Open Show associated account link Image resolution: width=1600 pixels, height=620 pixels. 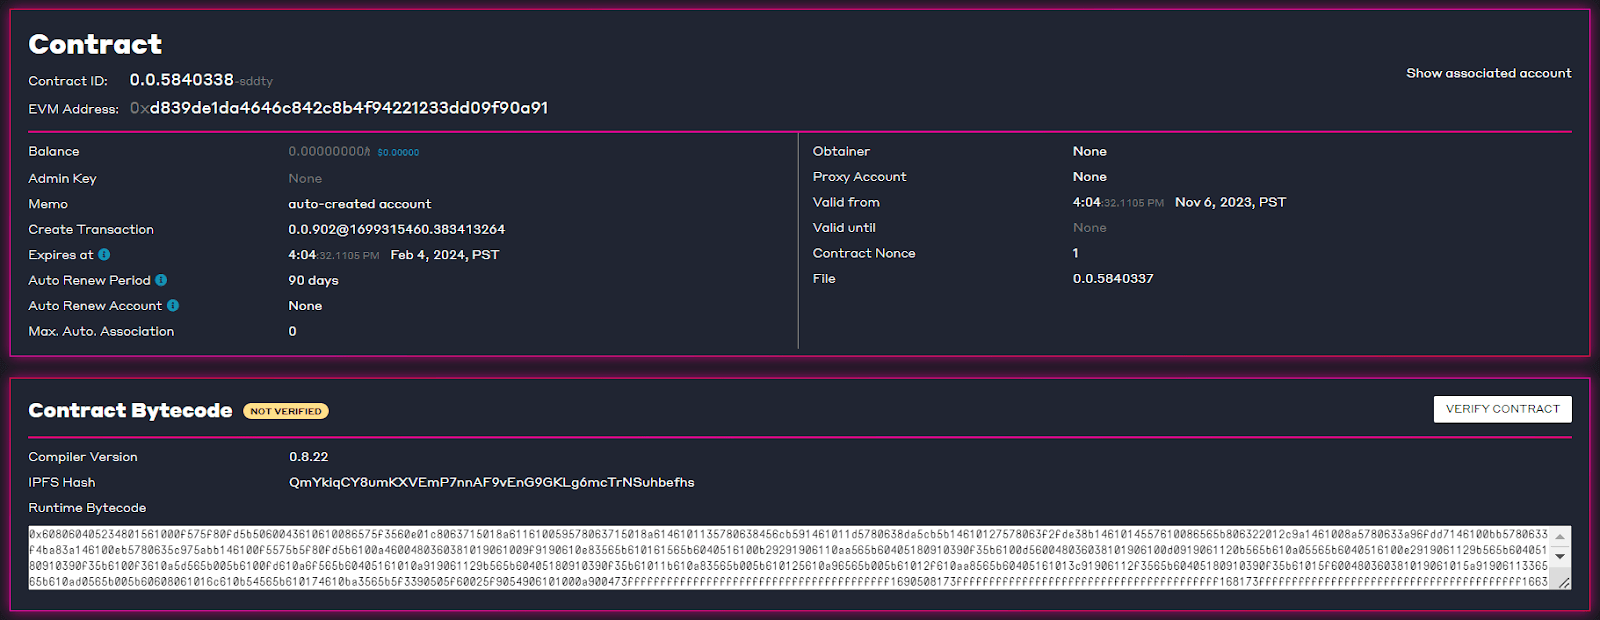point(1488,73)
